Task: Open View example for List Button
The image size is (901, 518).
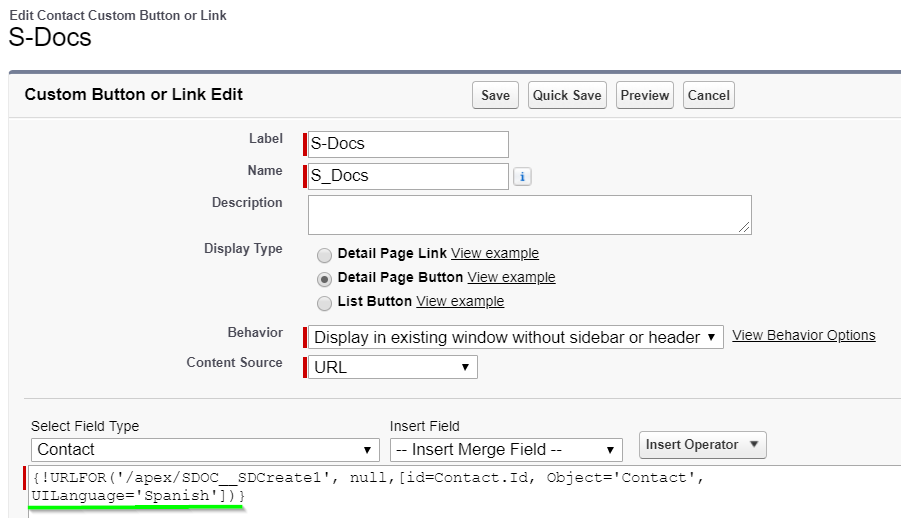Action: [x=460, y=301]
